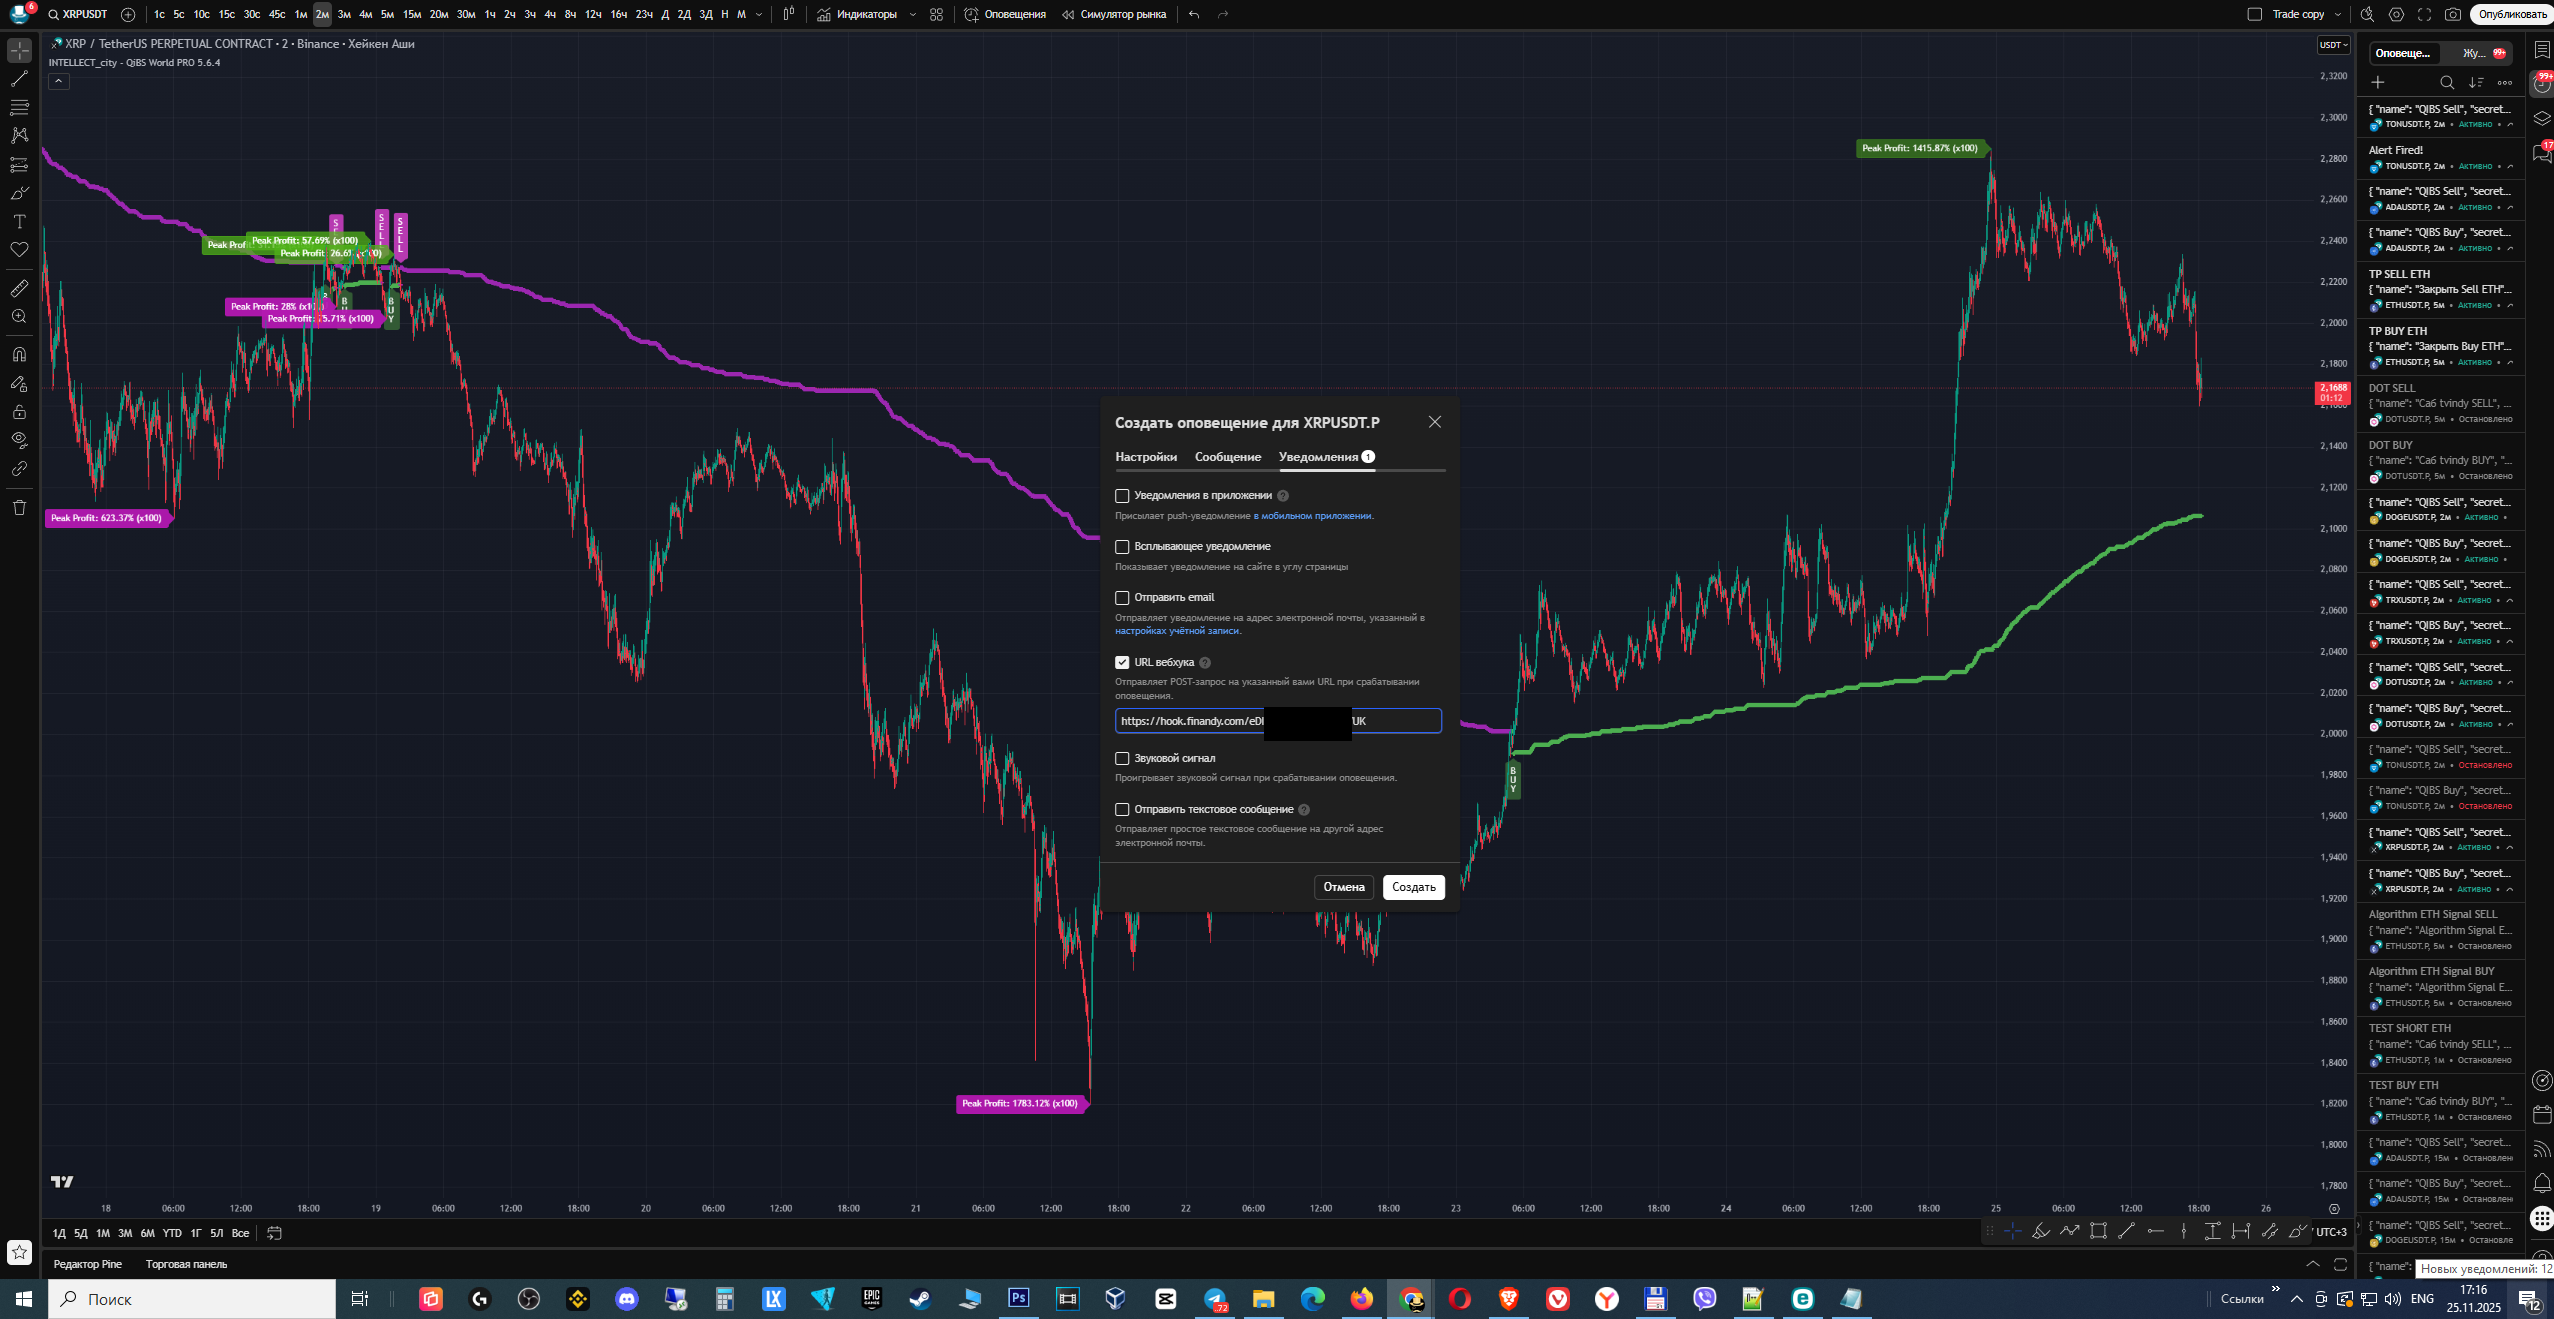Enable the sound signal checkbox
Viewport: 2554px width, 1319px height.
[x=1122, y=758]
